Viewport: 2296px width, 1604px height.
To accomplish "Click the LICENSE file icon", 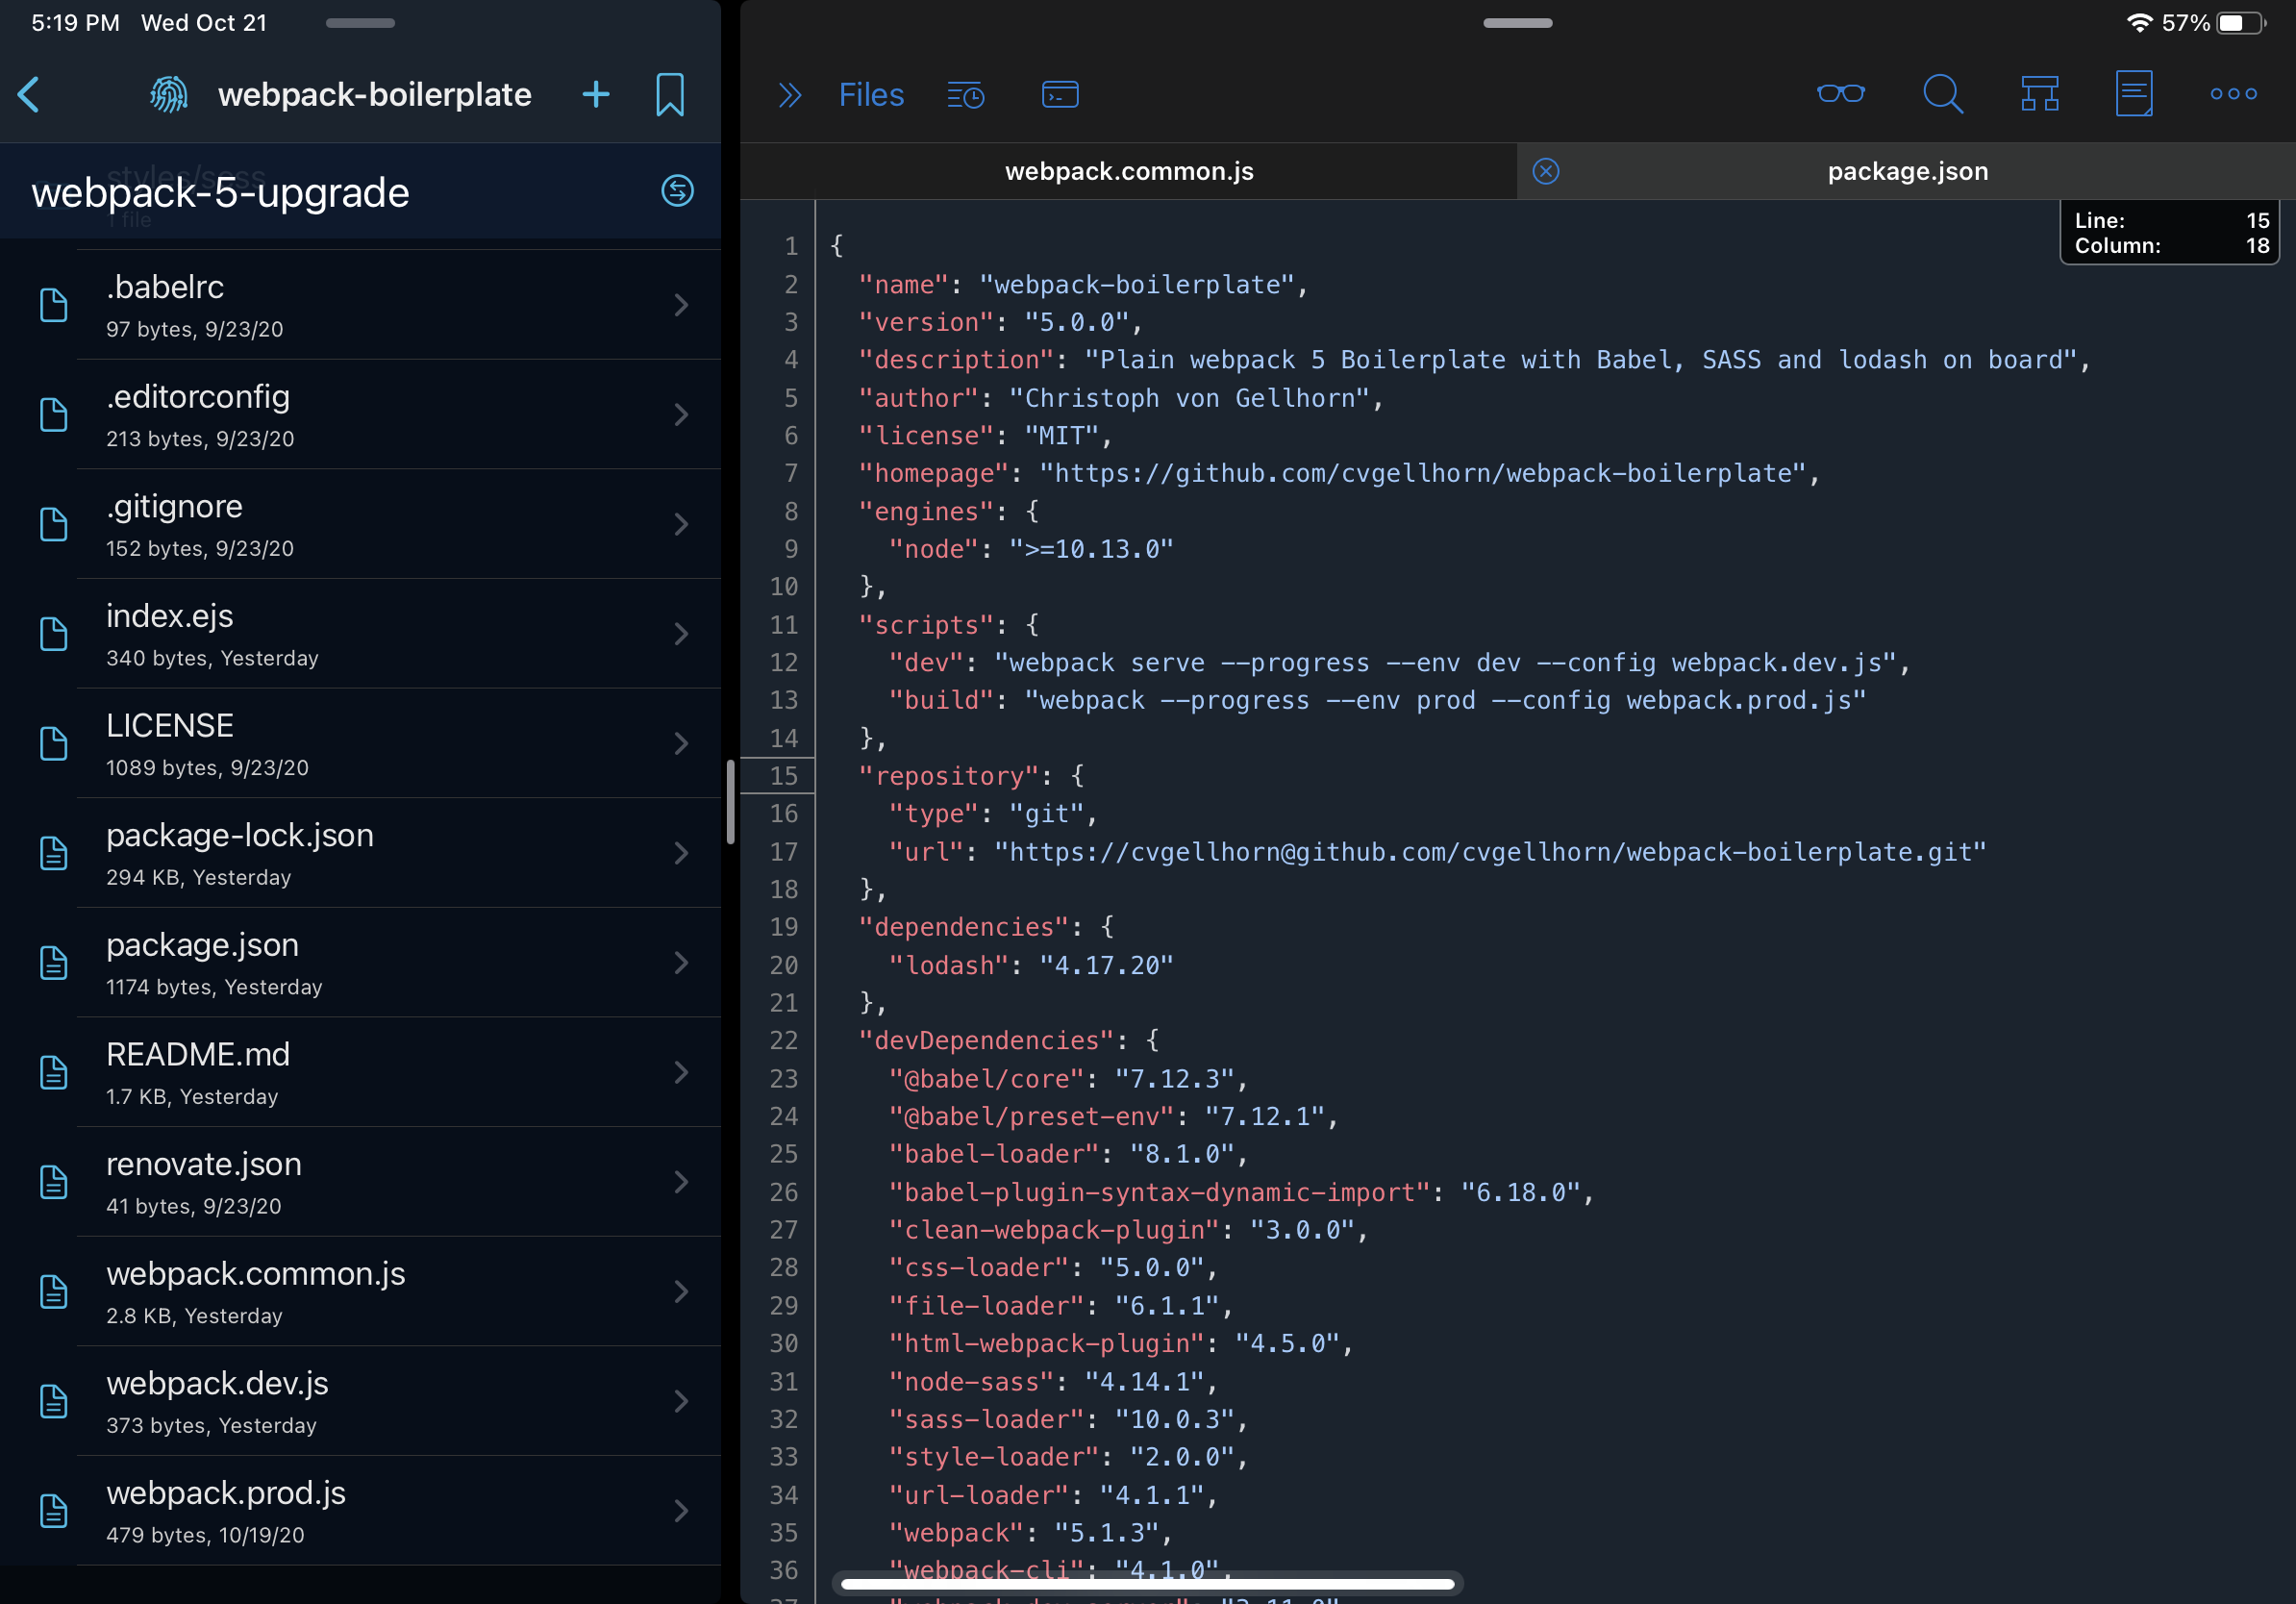I will [53, 743].
